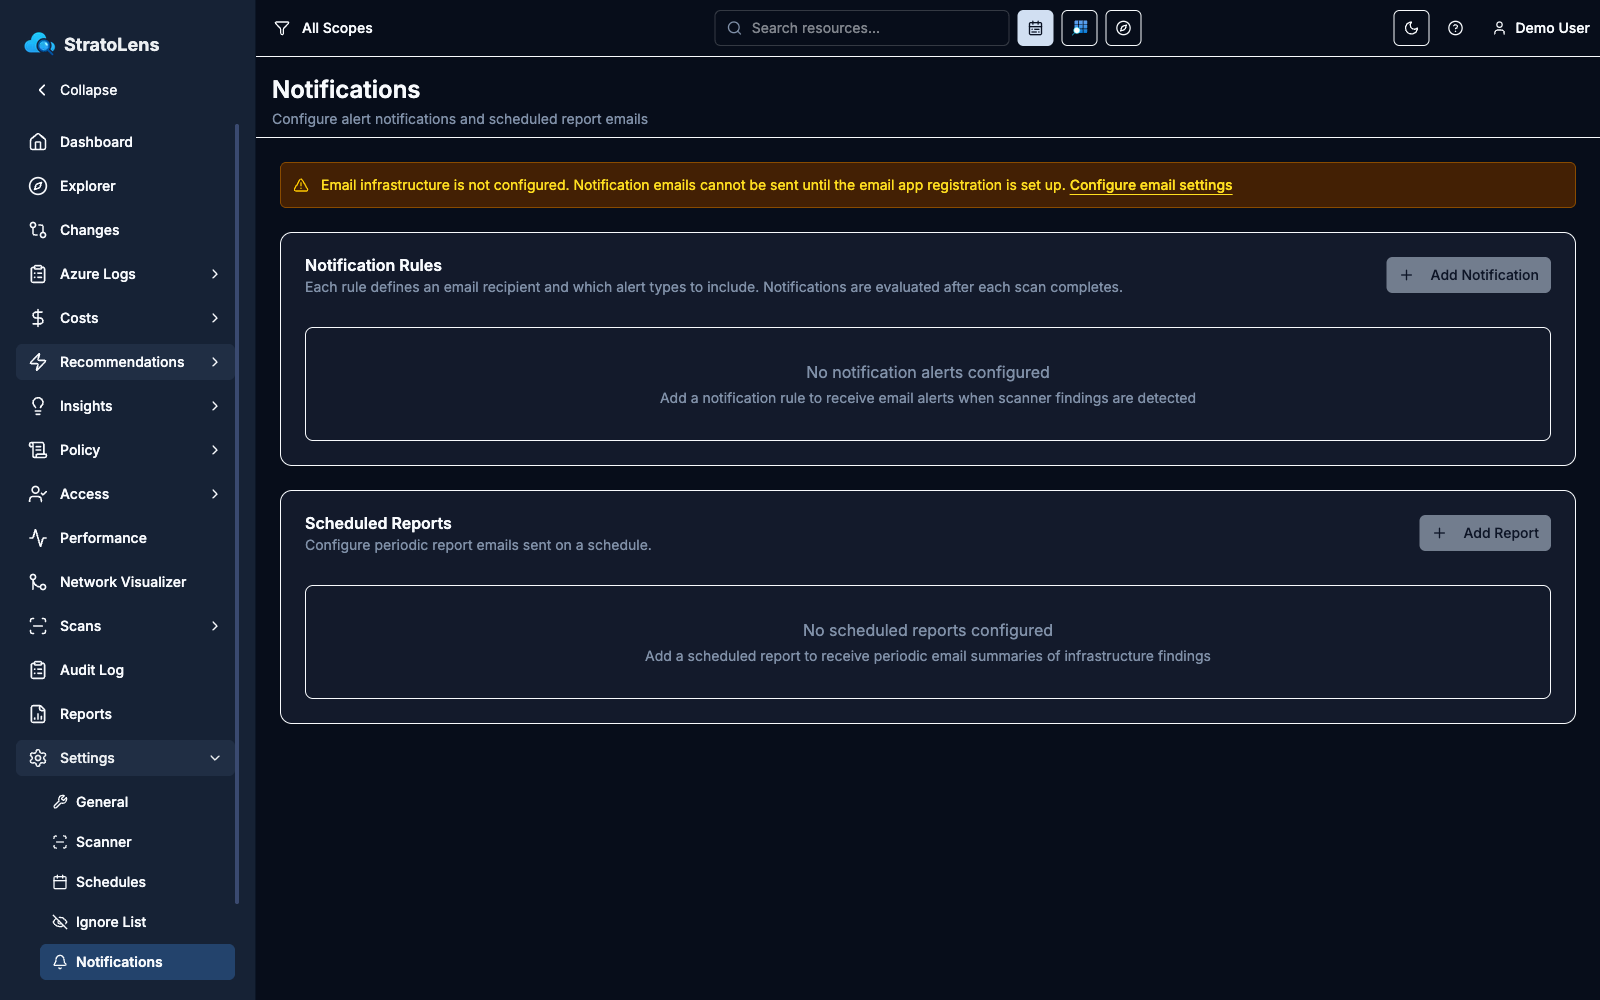Click the Changes icon in sidebar

click(x=38, y=230)
